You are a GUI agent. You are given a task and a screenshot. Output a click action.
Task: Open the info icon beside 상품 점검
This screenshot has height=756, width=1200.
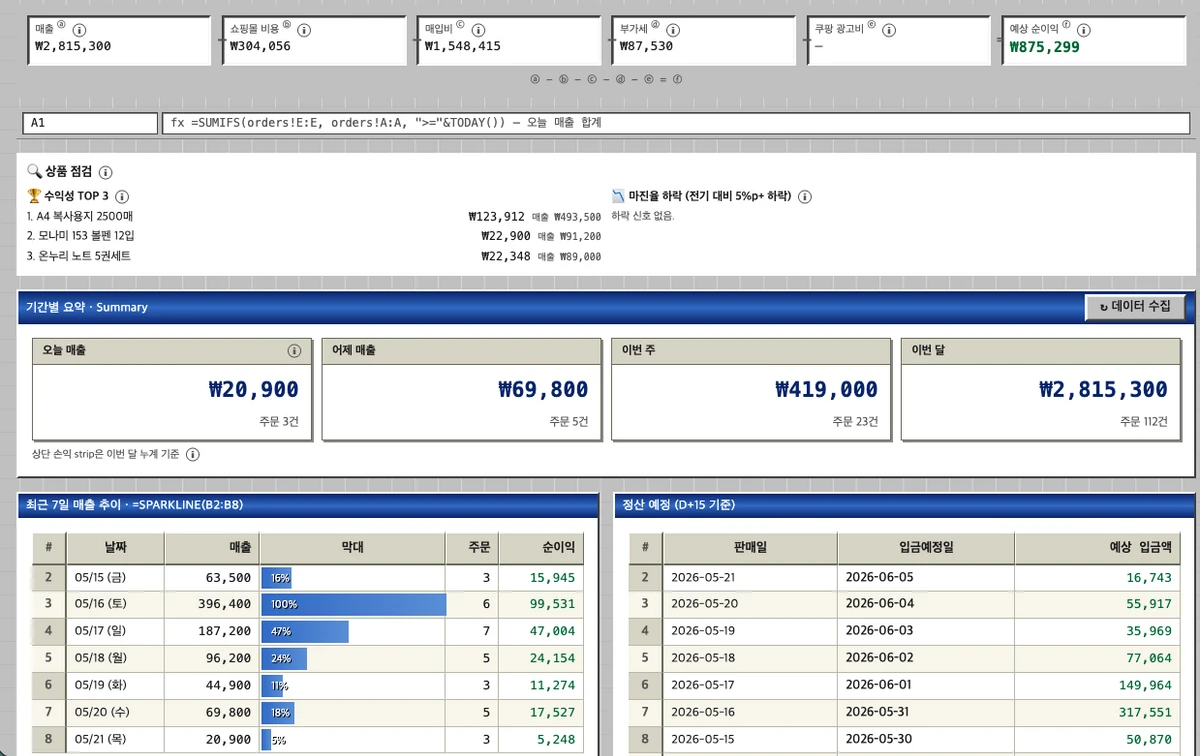point(106,172)
